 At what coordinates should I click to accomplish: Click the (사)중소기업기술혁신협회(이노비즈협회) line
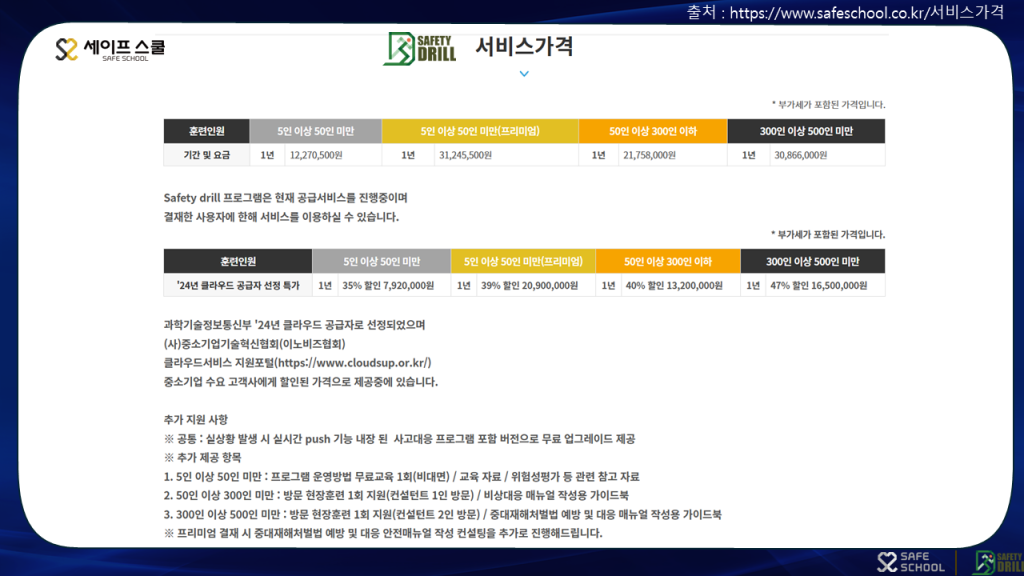tap(254, 344)
